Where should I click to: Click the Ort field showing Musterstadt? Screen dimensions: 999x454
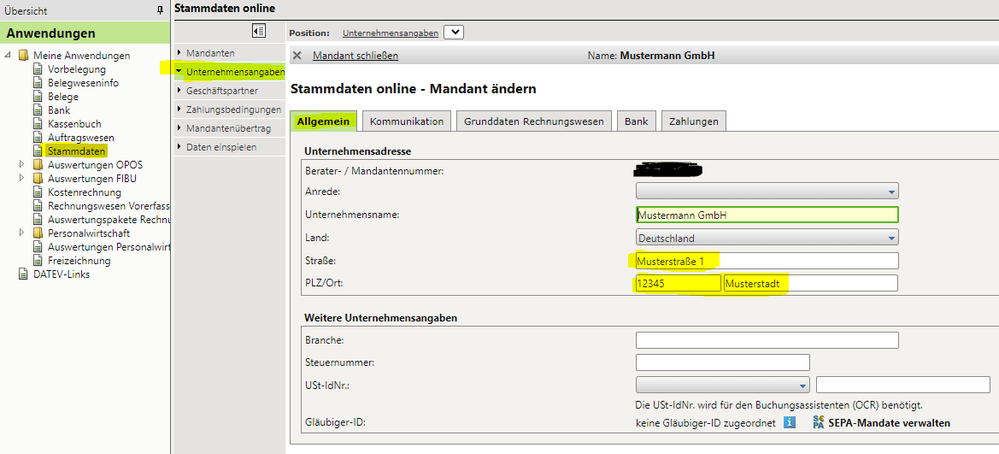(811, 283)
